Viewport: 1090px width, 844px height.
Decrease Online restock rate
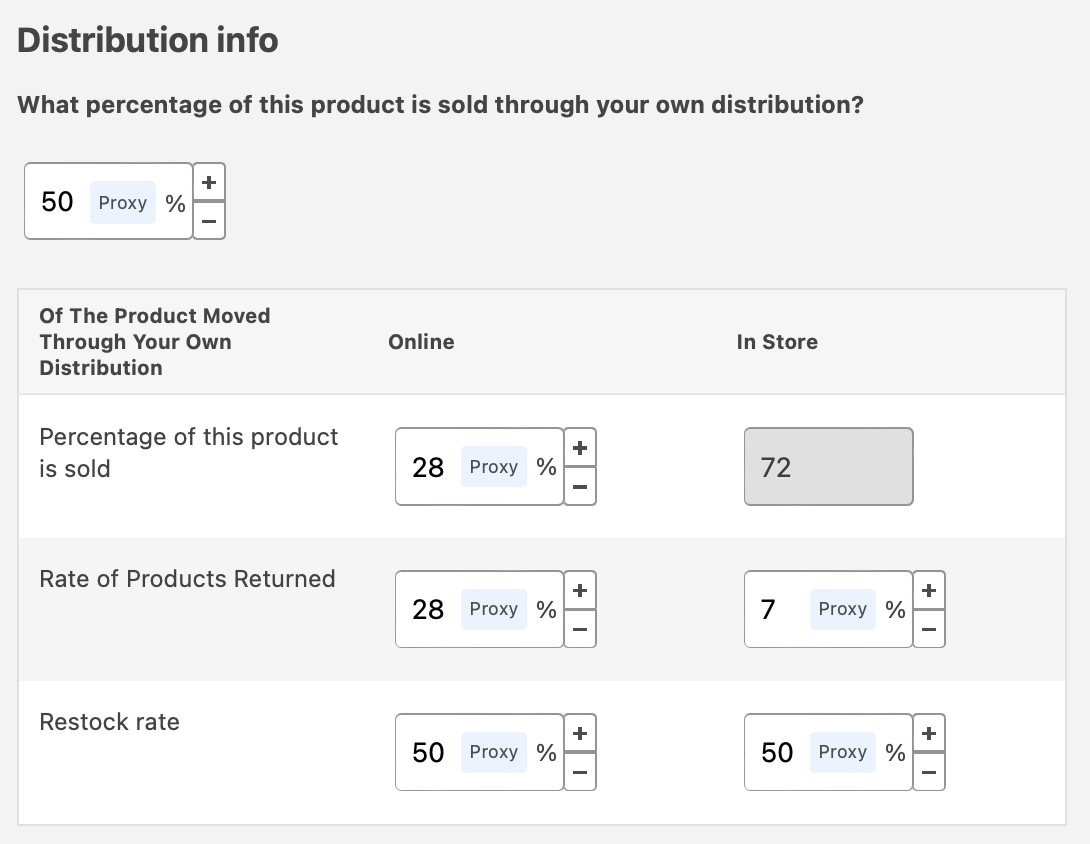click(580, 772)
